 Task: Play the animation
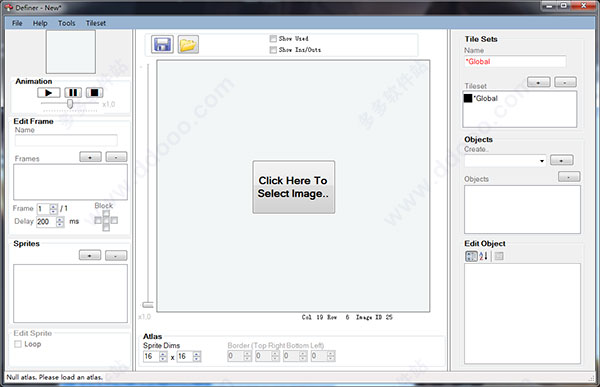pyautogui.click(x=49, y=93)
